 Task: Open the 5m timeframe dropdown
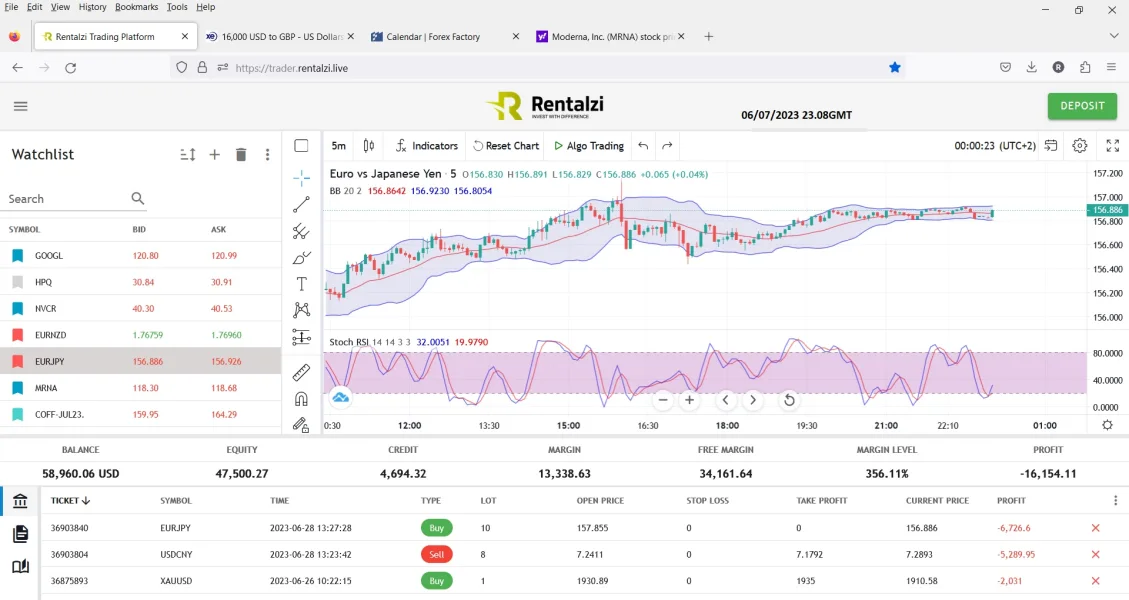pyautogui.click(x=339, y=146)
